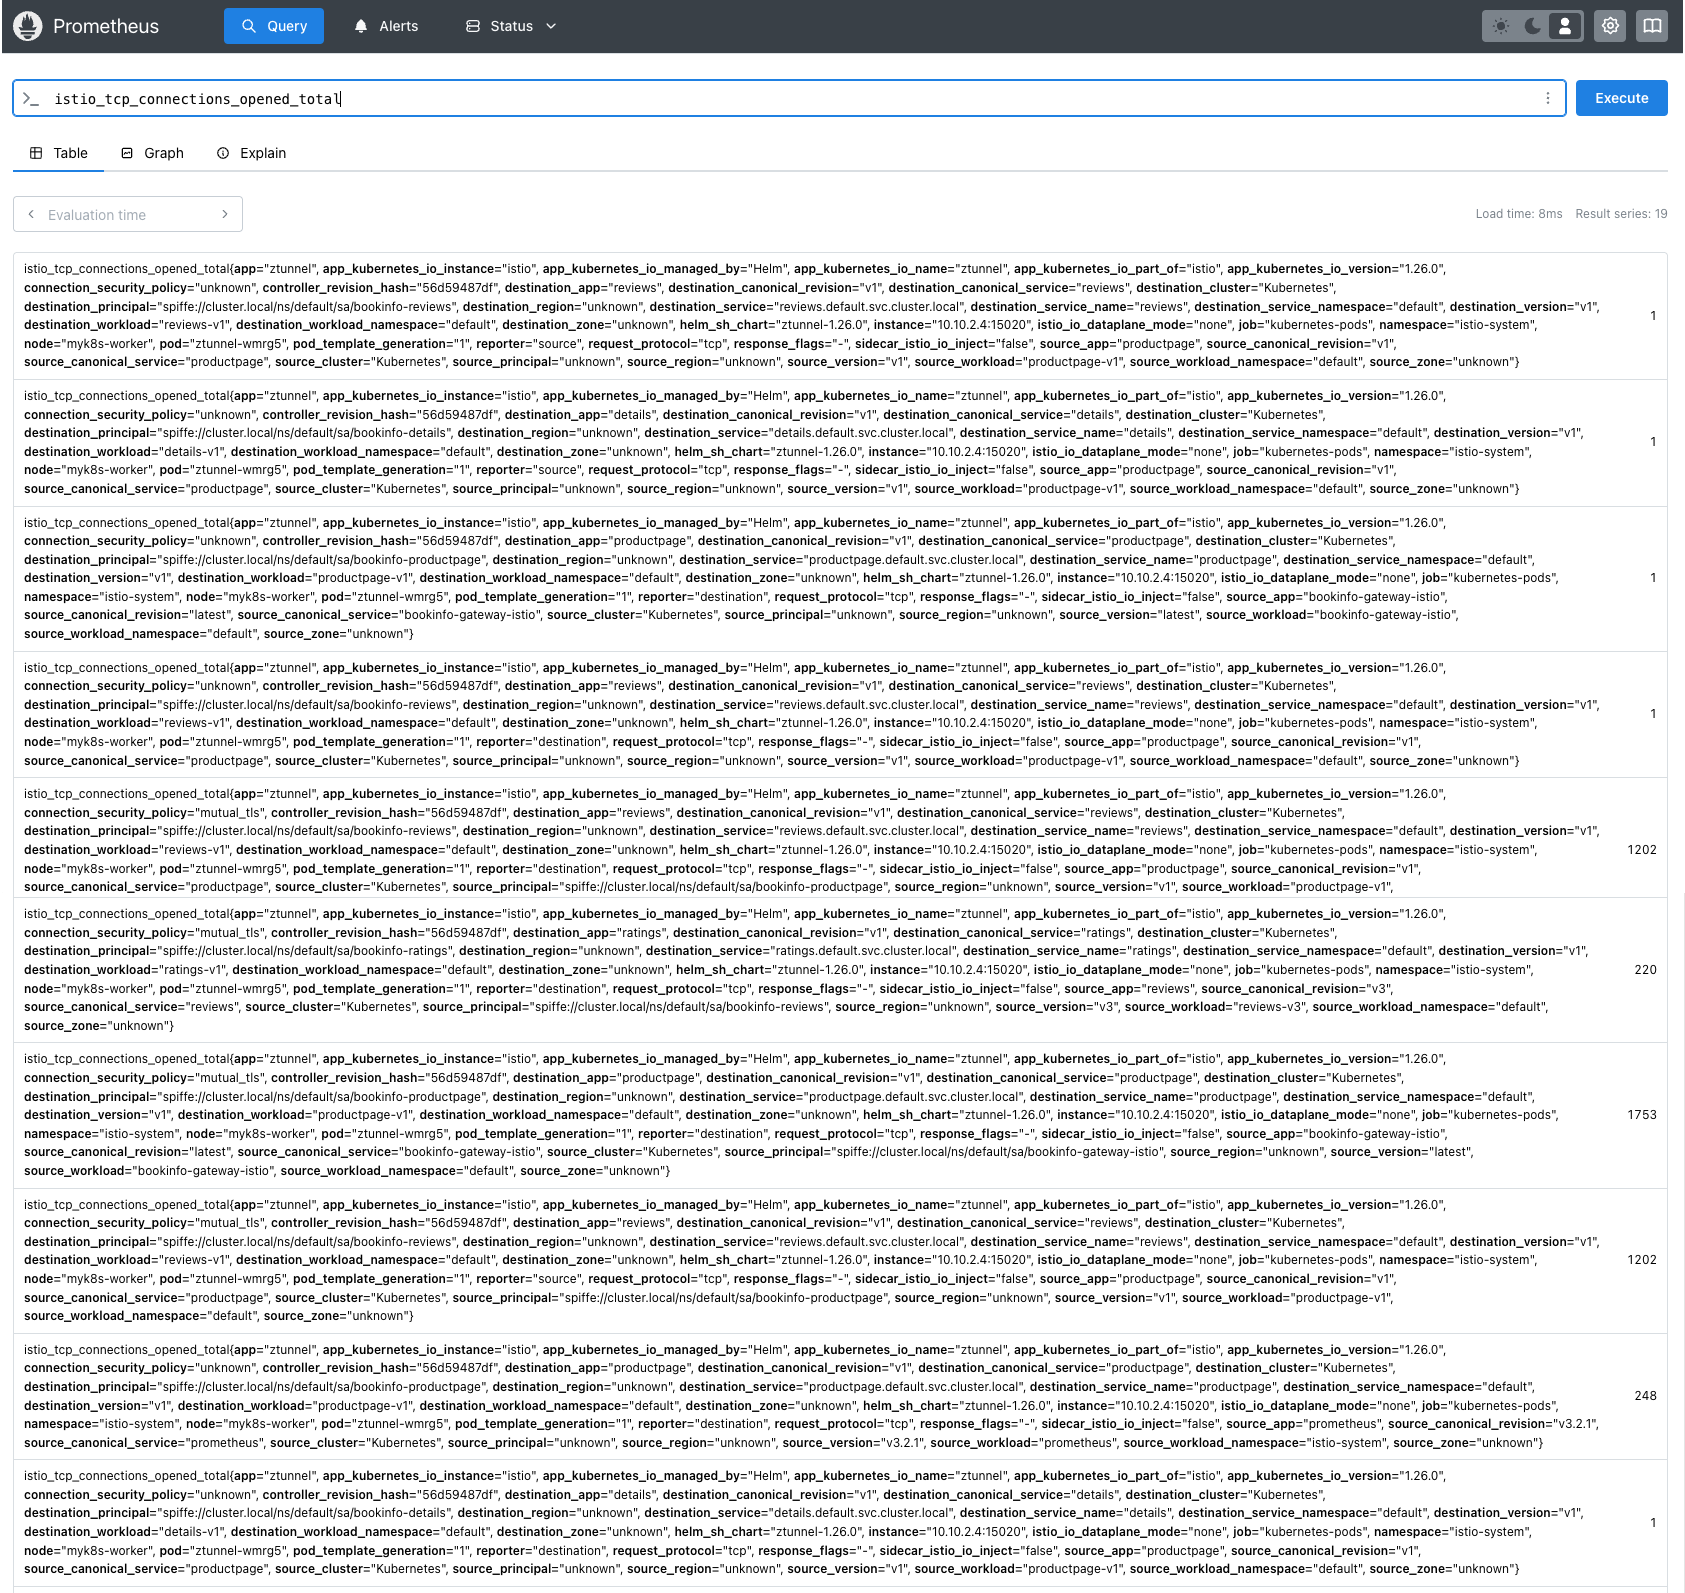Screen dimensions: 1685x1593
Task: Open the query options three-dot menu
Action: click(x=1548, y=98)
